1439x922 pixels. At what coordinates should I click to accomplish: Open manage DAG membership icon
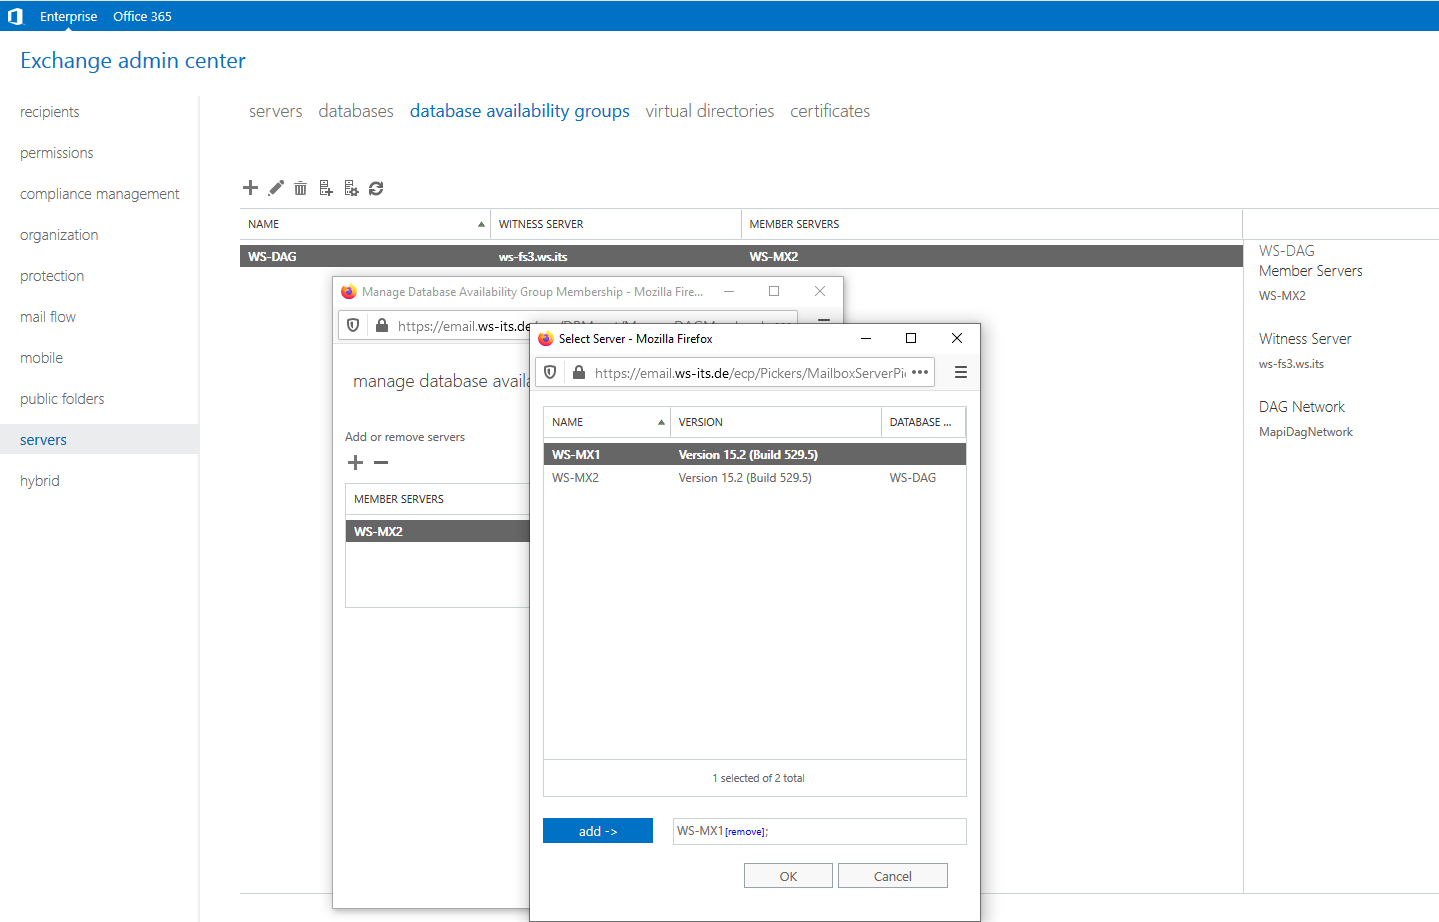tap(326, 188)
